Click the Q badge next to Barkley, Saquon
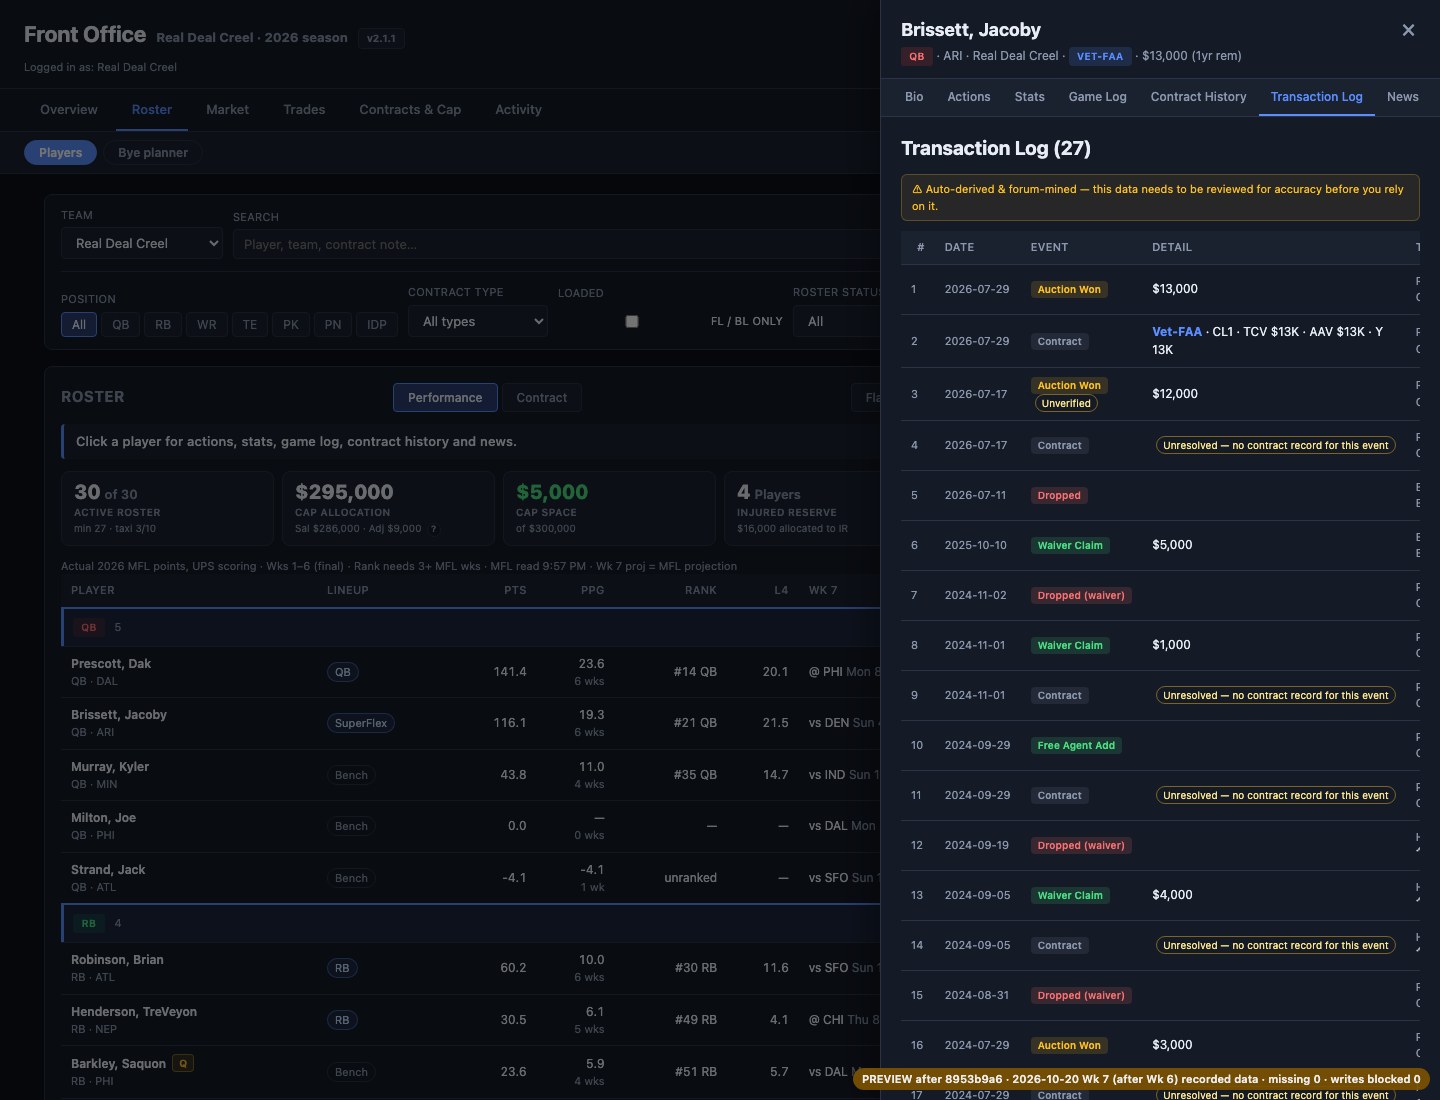Screen dimensions: 1440x1100 183,1063
